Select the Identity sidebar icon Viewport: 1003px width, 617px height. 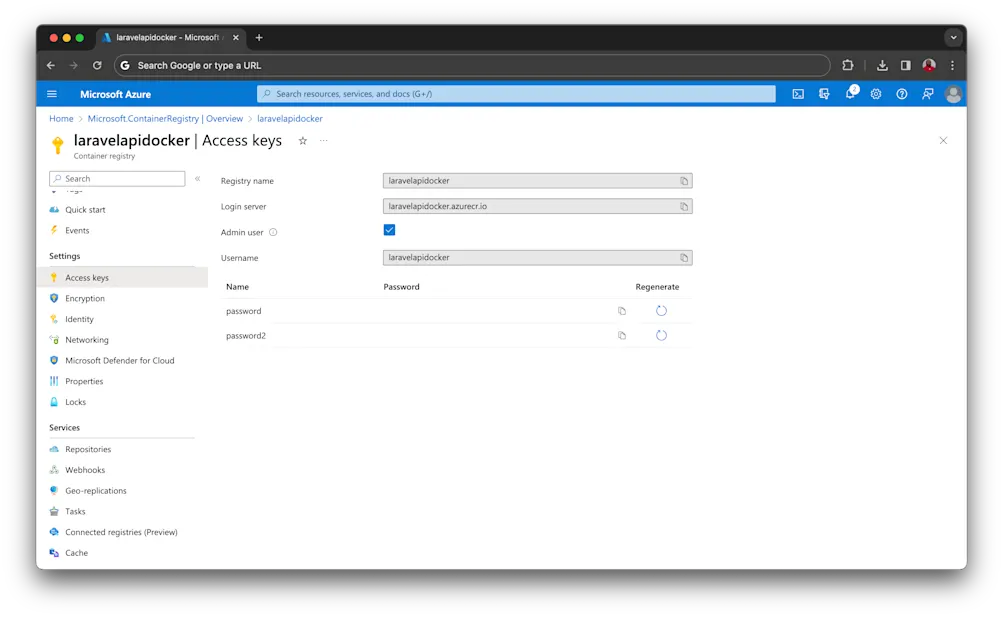(x=53, y=318)
